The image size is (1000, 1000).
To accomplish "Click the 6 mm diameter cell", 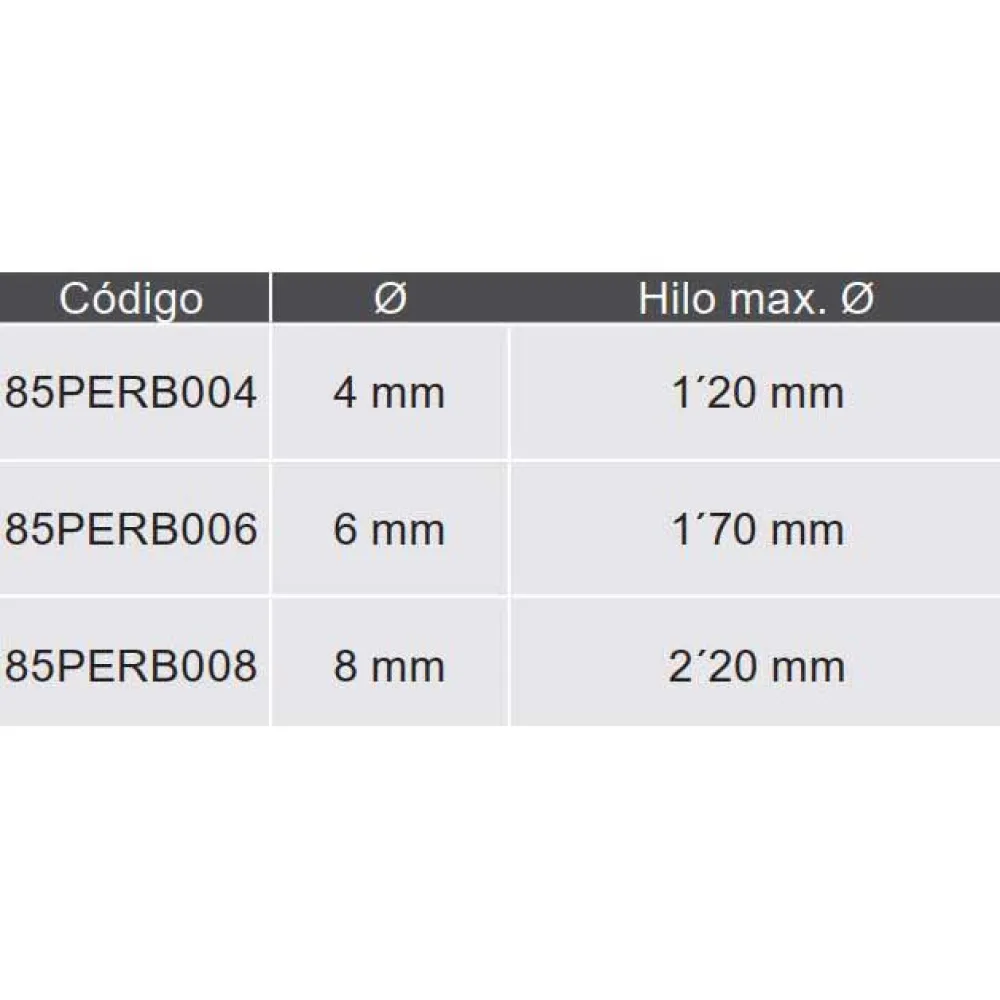I will 389,530.
